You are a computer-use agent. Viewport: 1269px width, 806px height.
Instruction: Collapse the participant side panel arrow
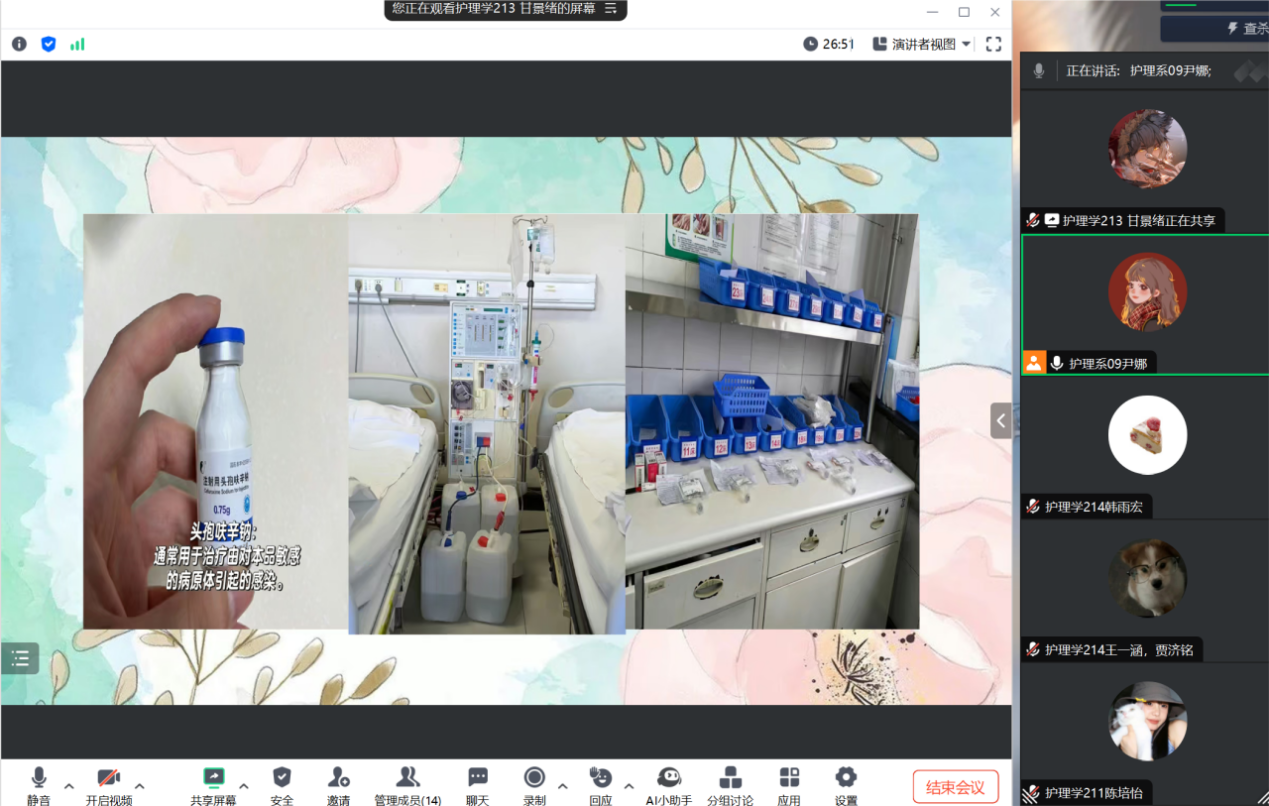pyautogui.click(x=1001, y=421)
